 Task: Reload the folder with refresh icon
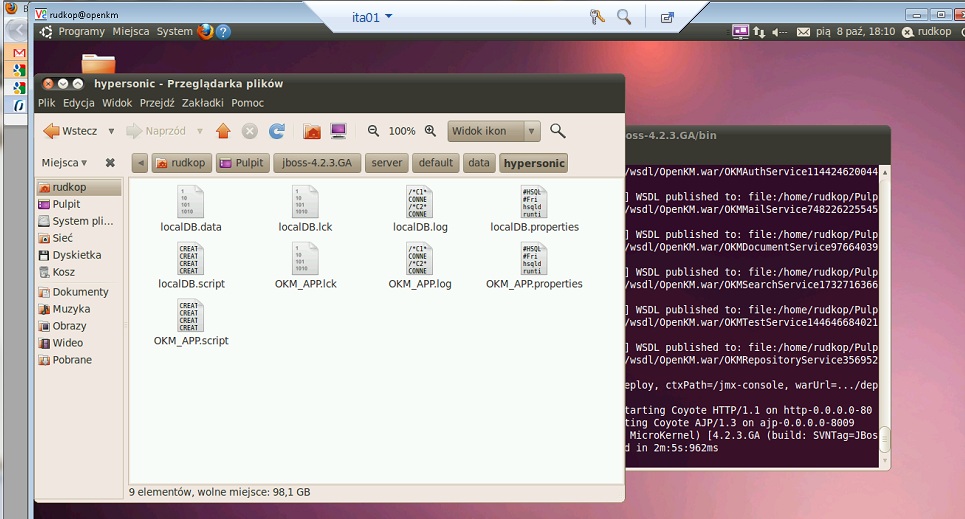tap(277, 131)
